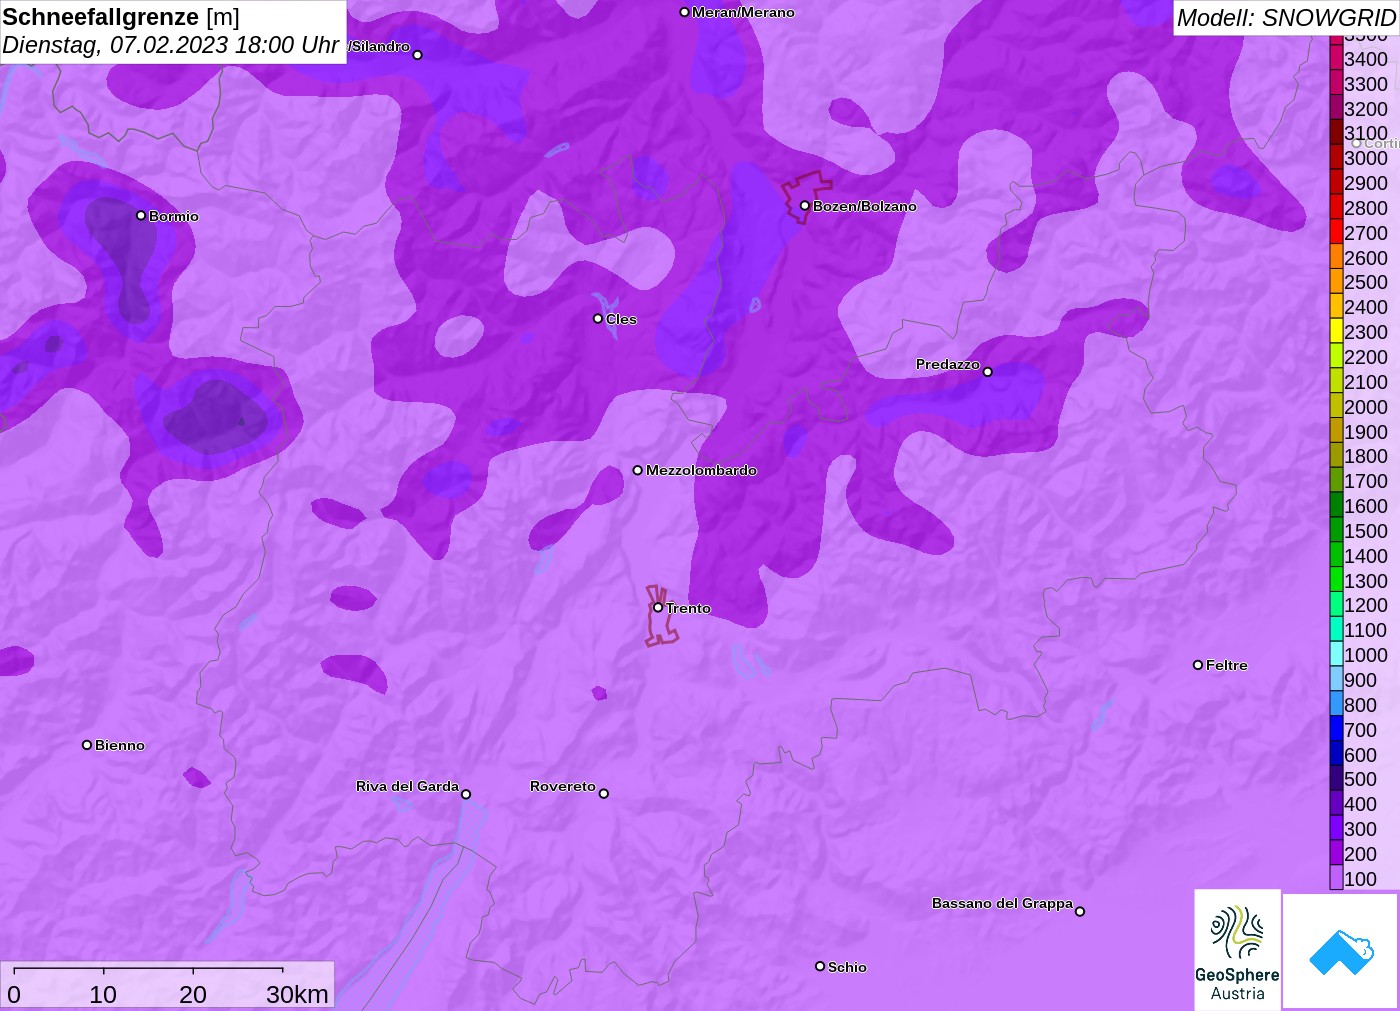Click the '30km' scale bar label
The width and height of the screenshot is (1400, 1011).
(297, 994)
